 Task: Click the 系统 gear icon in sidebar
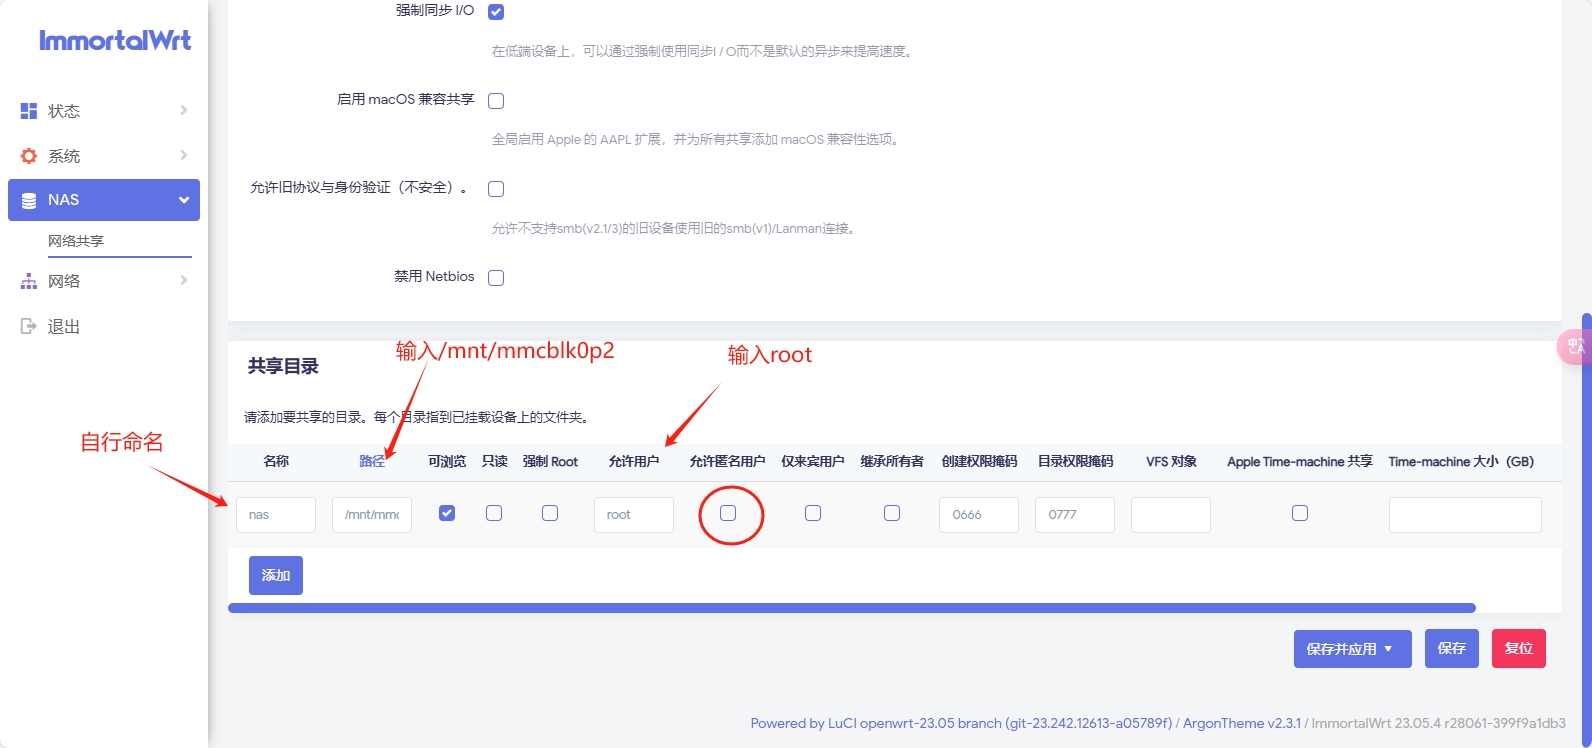[x=29, y=156]
